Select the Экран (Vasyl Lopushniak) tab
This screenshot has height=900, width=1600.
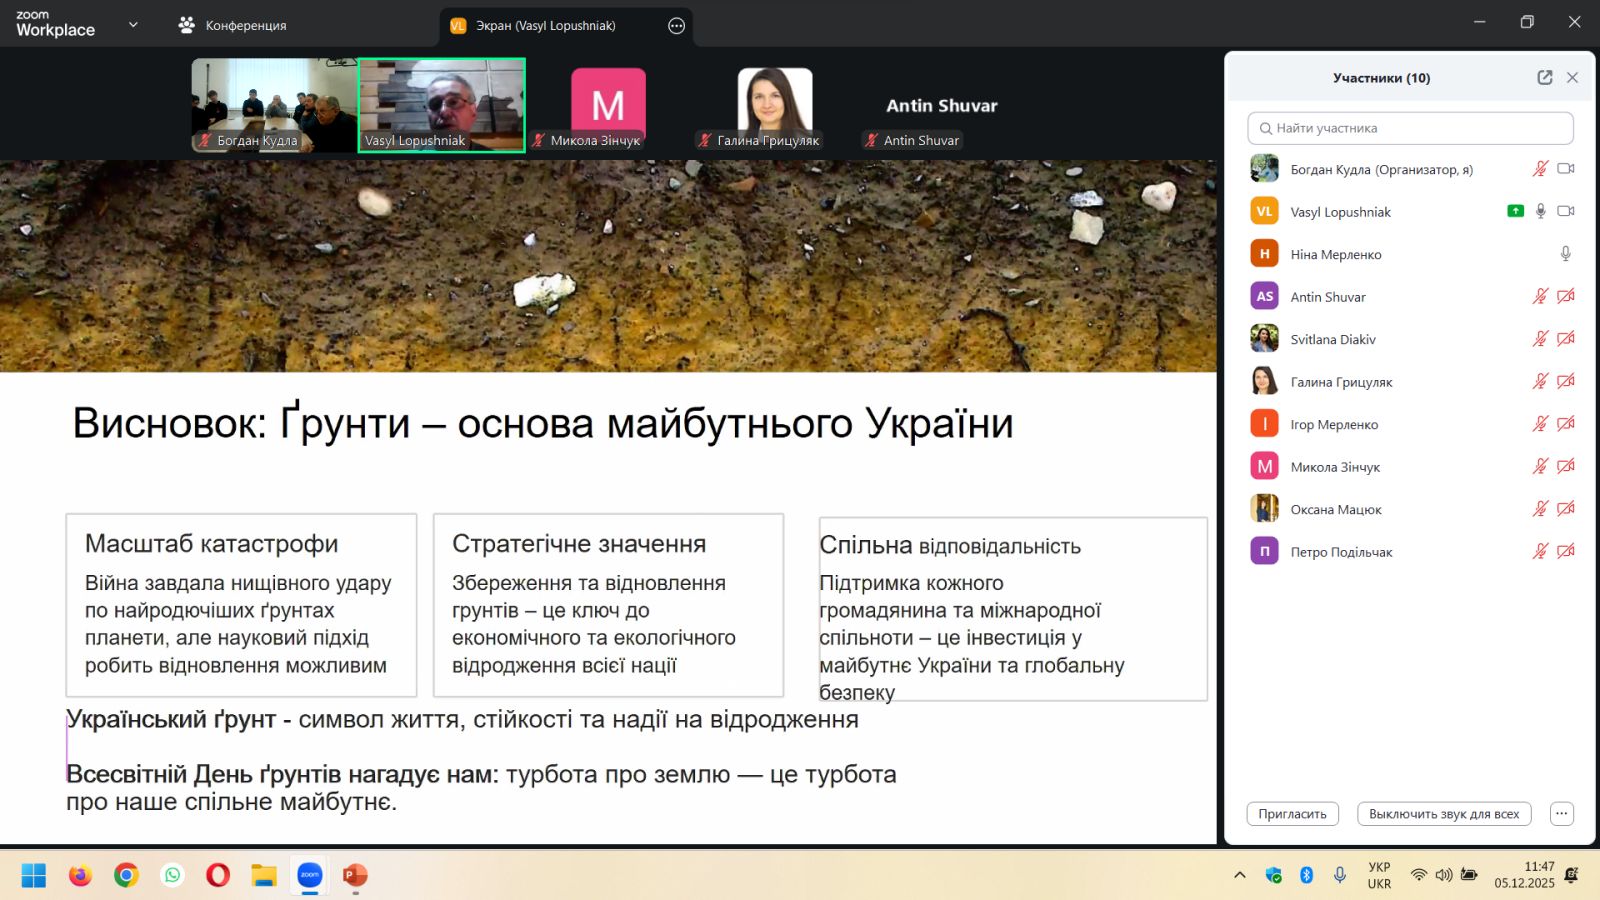(x=545, y=26)
